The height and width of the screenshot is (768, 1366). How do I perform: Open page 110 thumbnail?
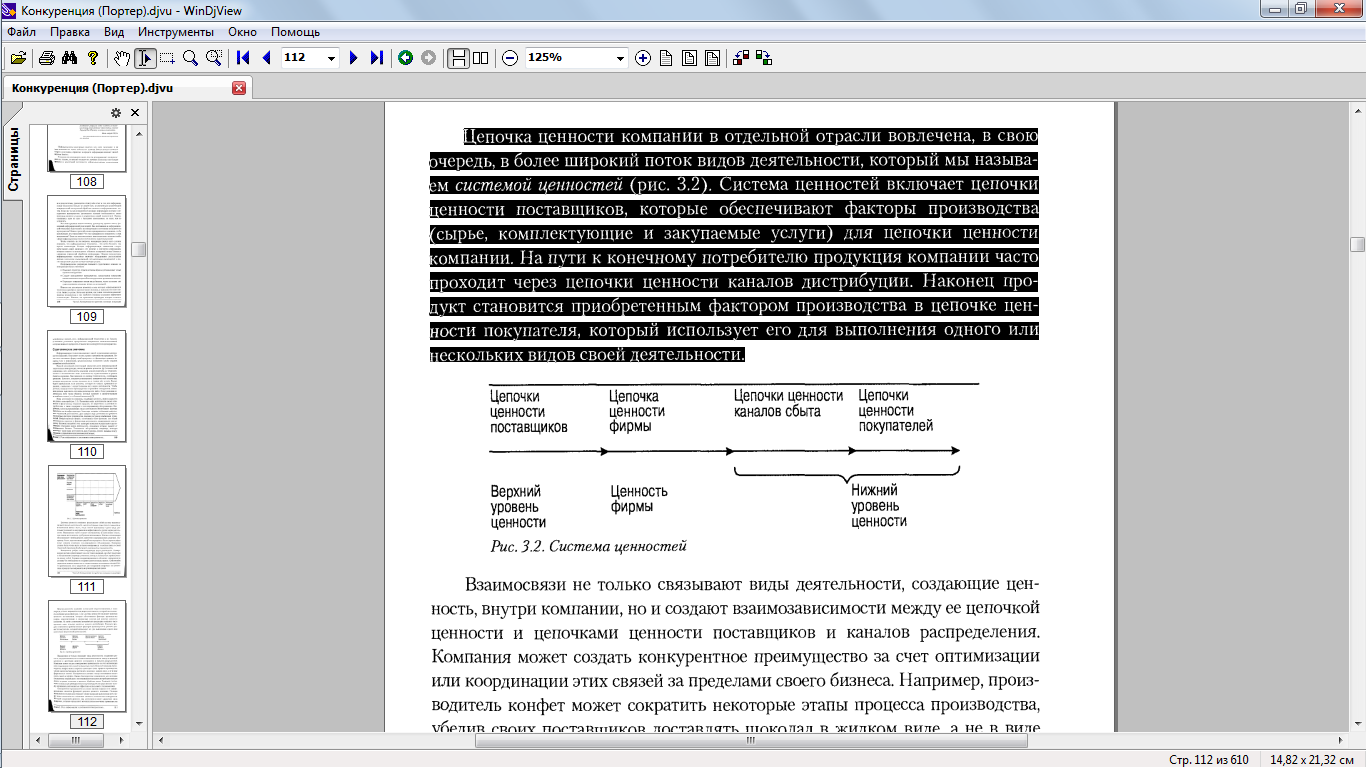(x=87, y=386)
